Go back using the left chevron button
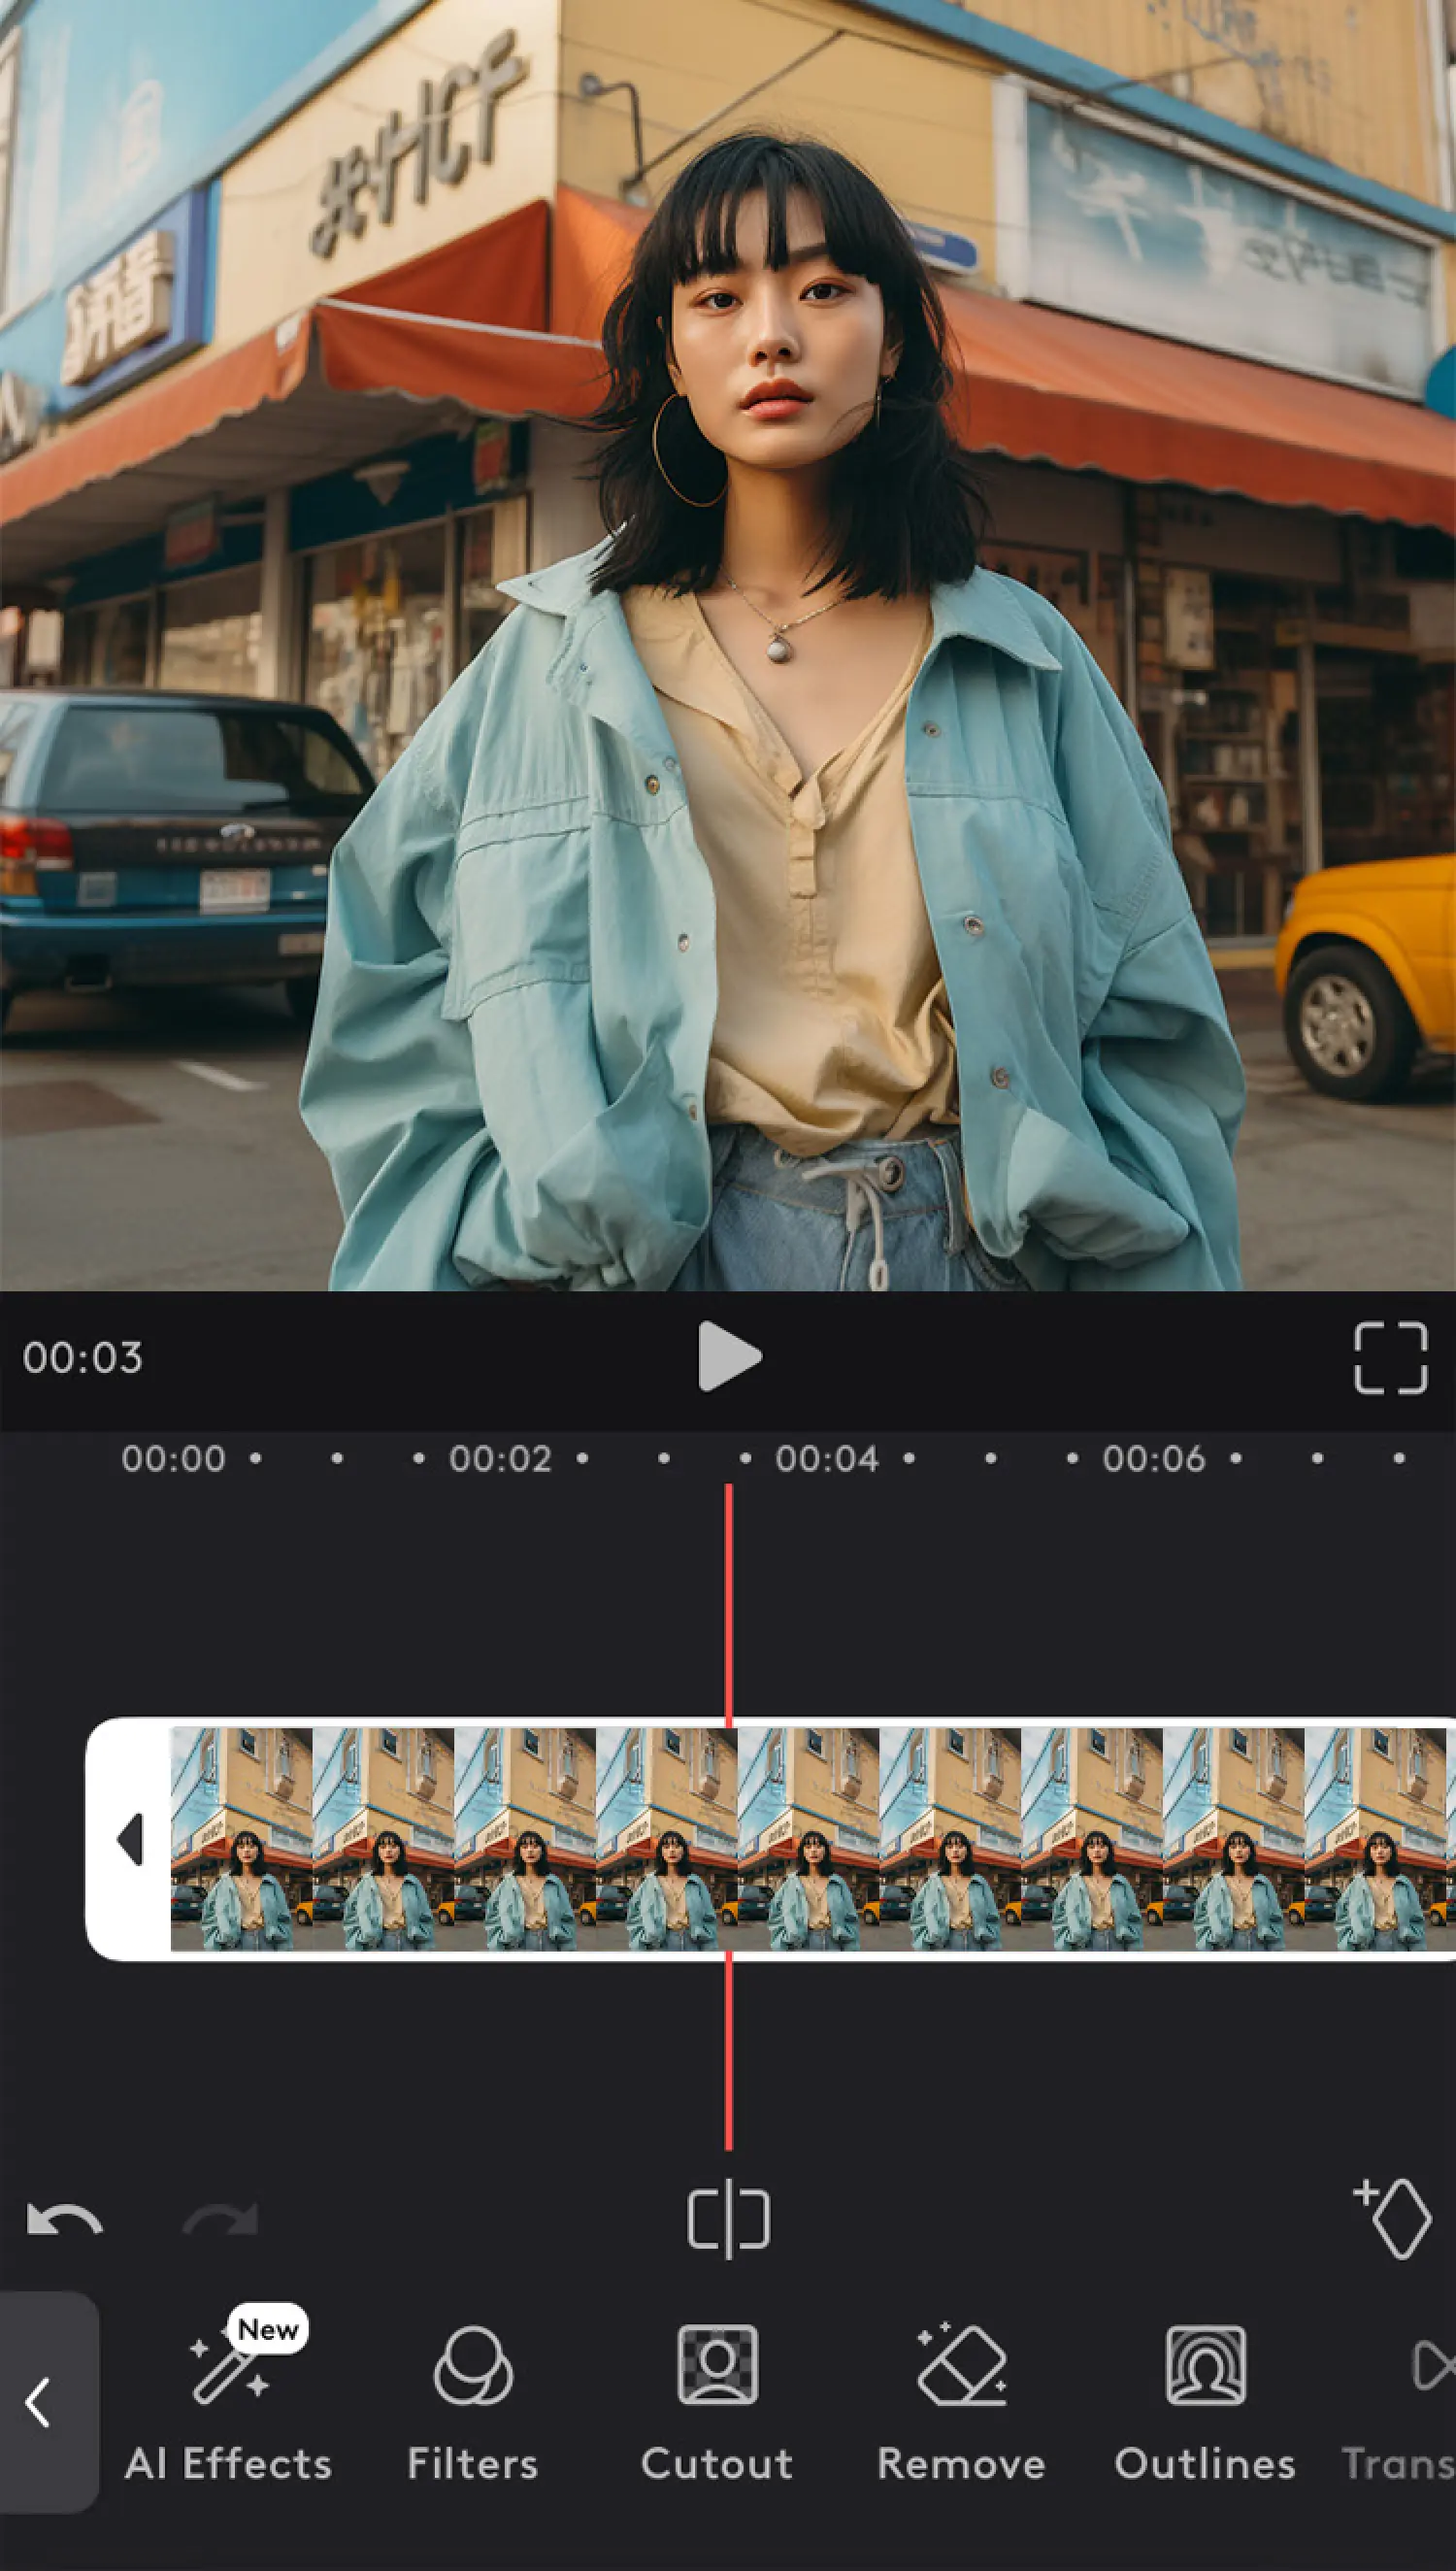Viewport: 1456px width, 2571px height. 42,2402
